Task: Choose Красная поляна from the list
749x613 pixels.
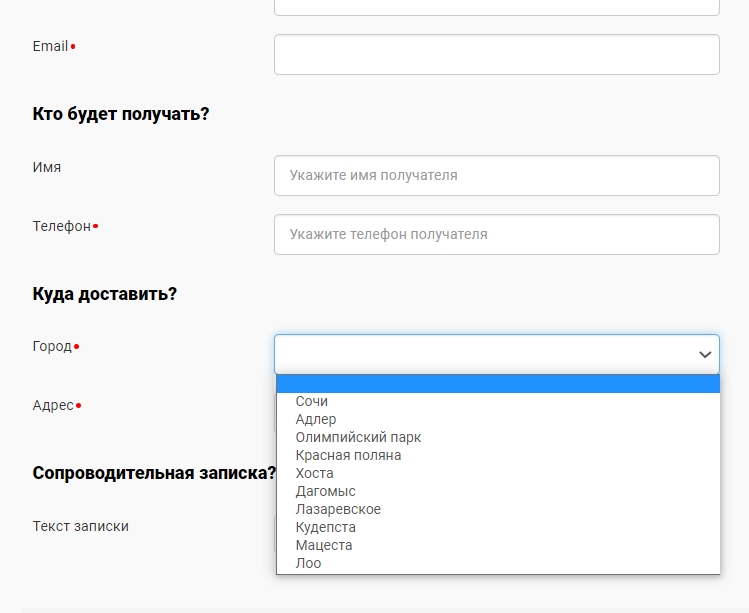Action: coord(348,455)
